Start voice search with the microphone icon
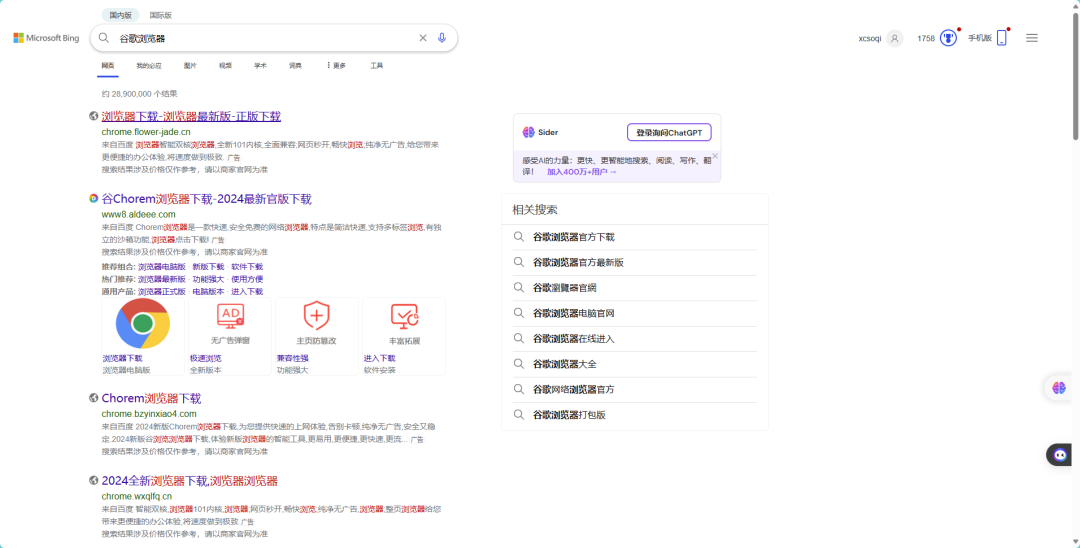This screenshot has height=548, width=1080. [442, 38]
